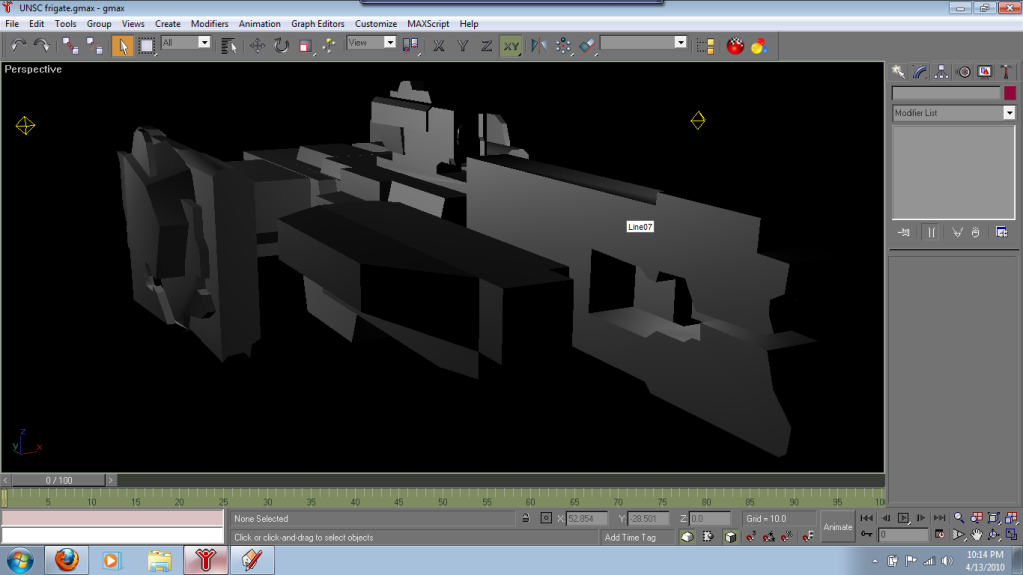Open the Display command panel
The image size is (1023, 575).
click(985, 72)
